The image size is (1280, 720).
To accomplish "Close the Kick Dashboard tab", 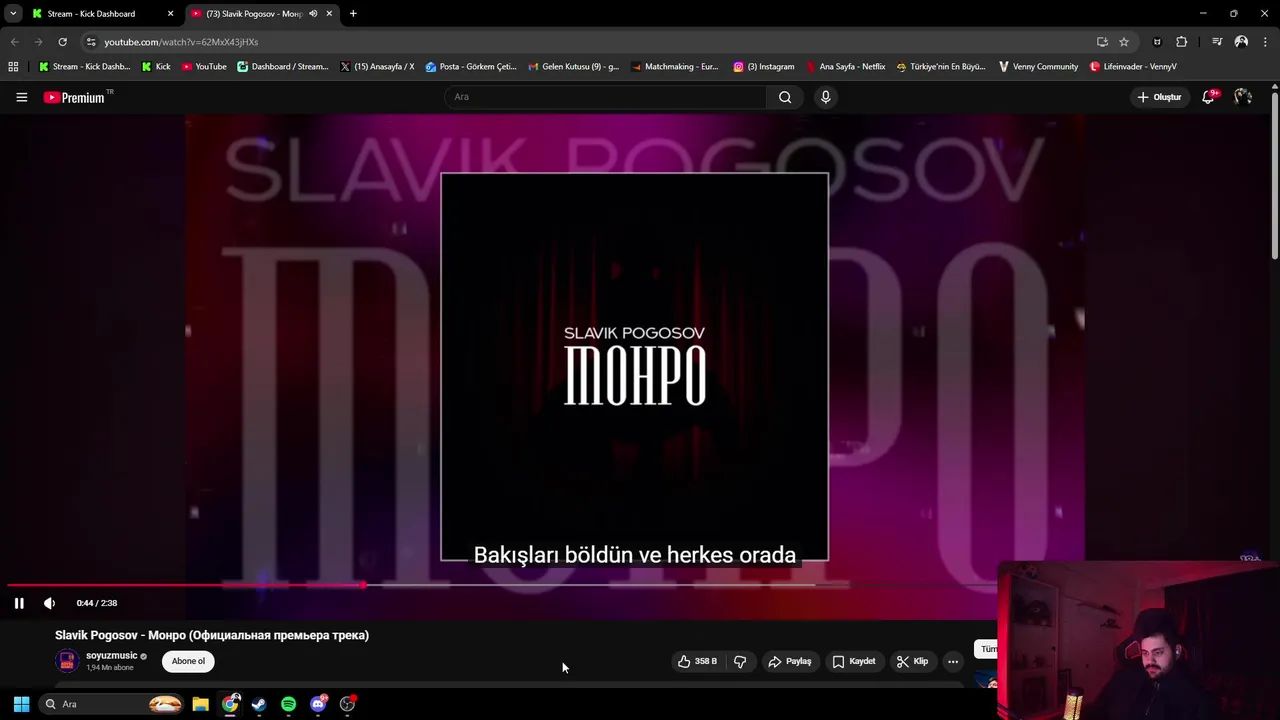I will tap(170, 14).
